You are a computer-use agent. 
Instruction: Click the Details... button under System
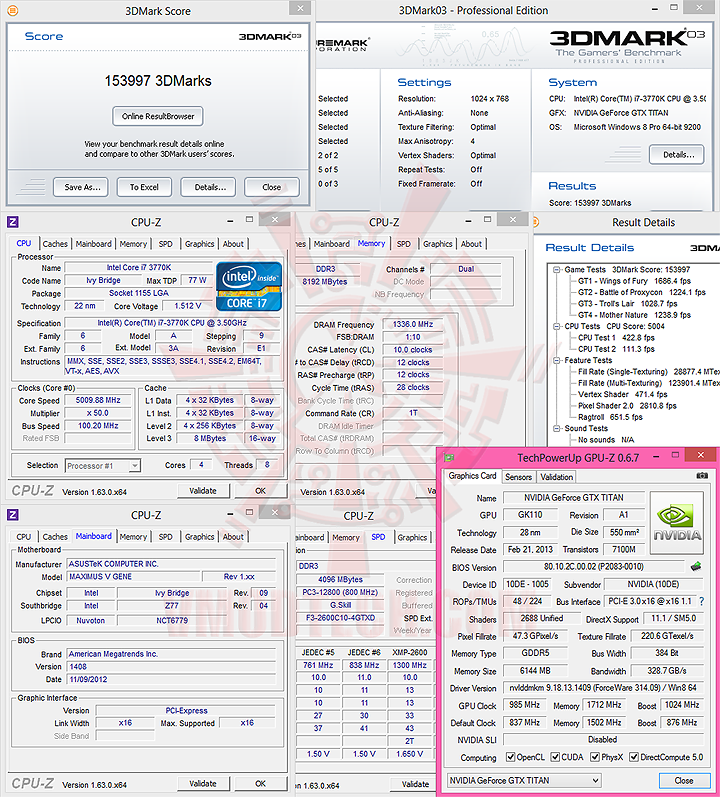pos(677,155)
